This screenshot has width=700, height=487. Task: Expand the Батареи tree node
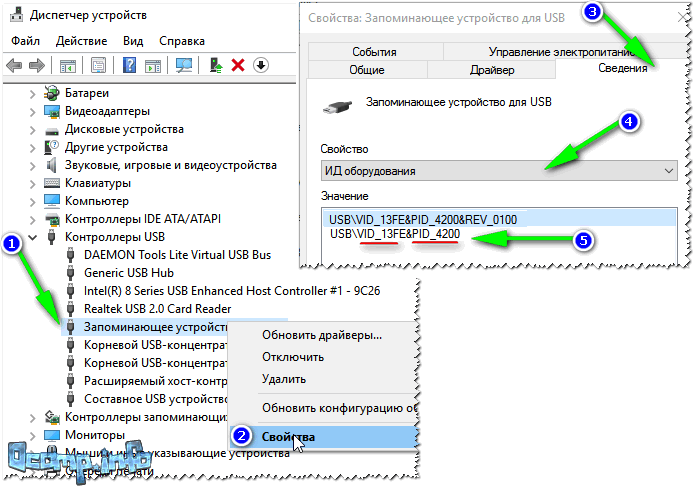click(x=33, y=93)
